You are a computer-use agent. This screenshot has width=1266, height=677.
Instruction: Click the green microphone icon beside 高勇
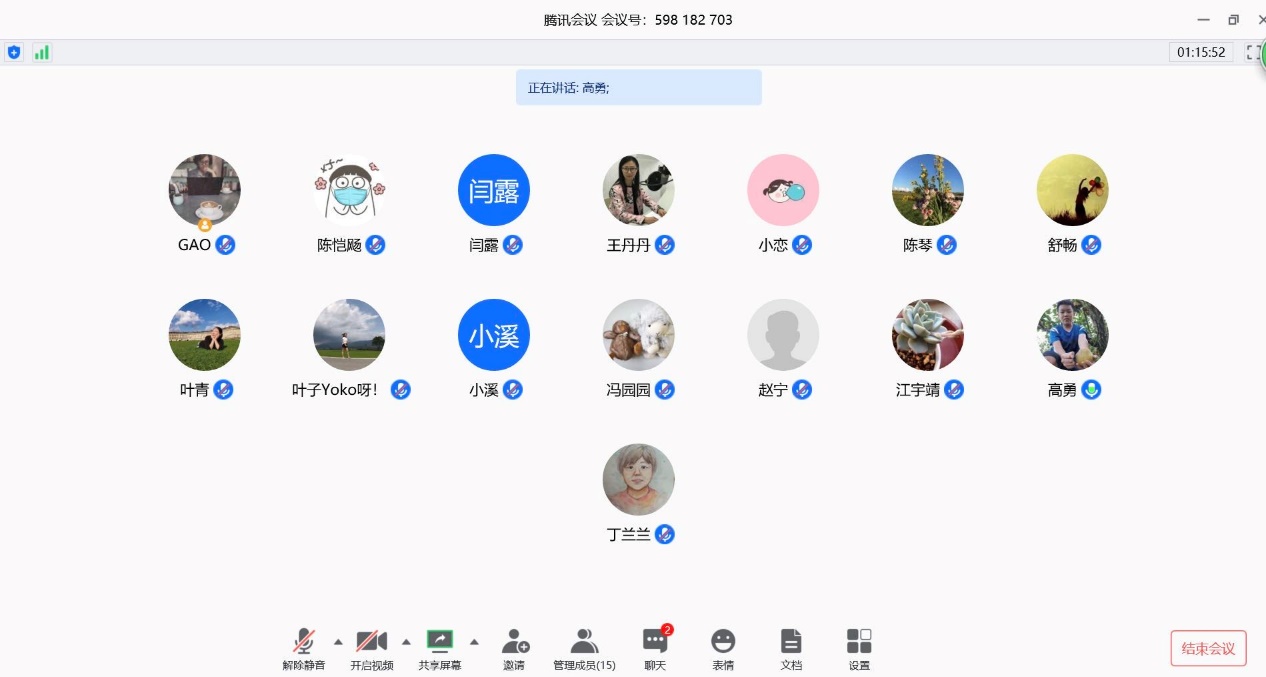tap(1091, 390)
